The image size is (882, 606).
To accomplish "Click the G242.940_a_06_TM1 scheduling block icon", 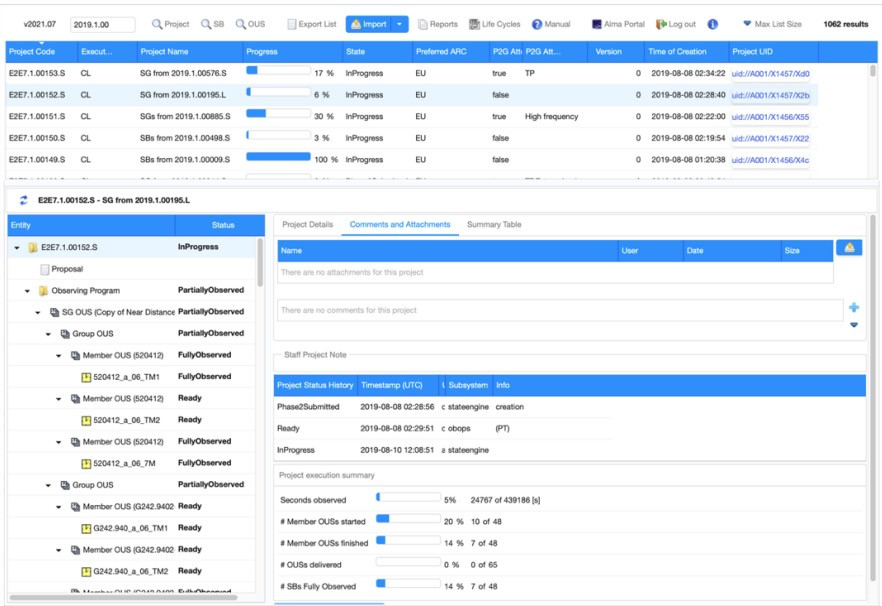I will 86,528.
